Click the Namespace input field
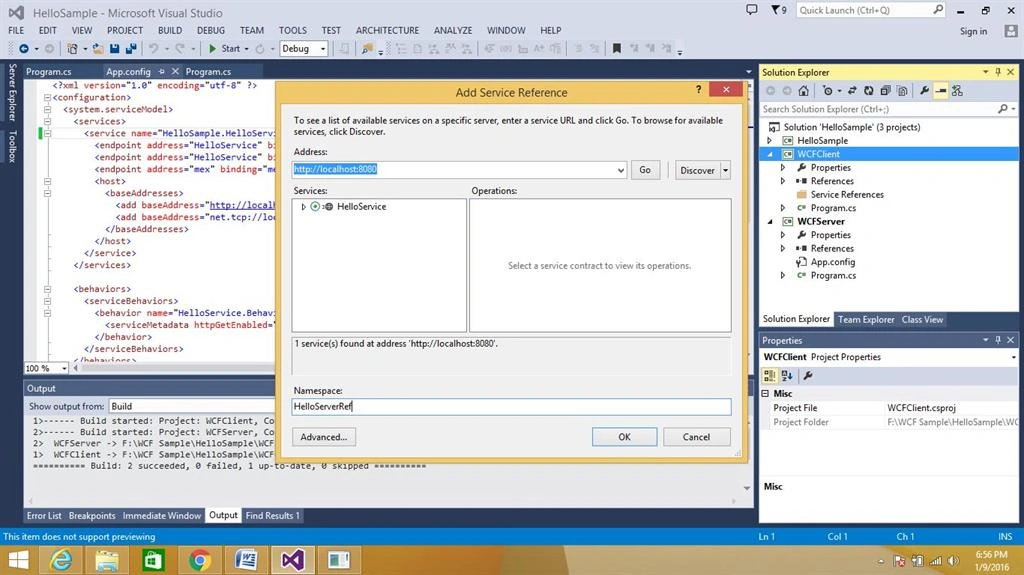 (x=511, y=406)
